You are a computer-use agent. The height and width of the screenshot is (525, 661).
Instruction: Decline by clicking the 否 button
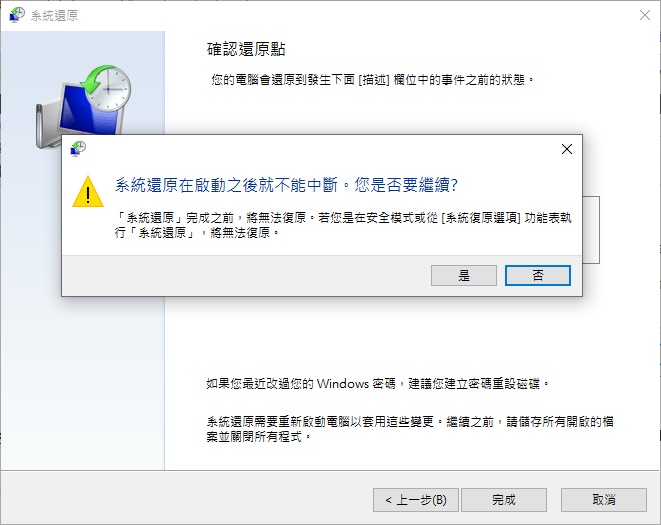click(x=538, y=275)
